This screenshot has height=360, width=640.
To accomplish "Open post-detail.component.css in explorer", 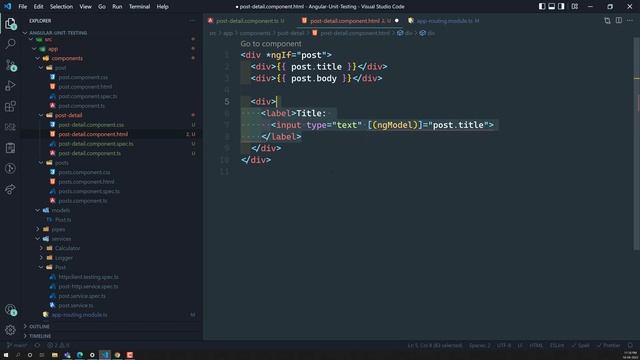I will [x=91, y=124].
